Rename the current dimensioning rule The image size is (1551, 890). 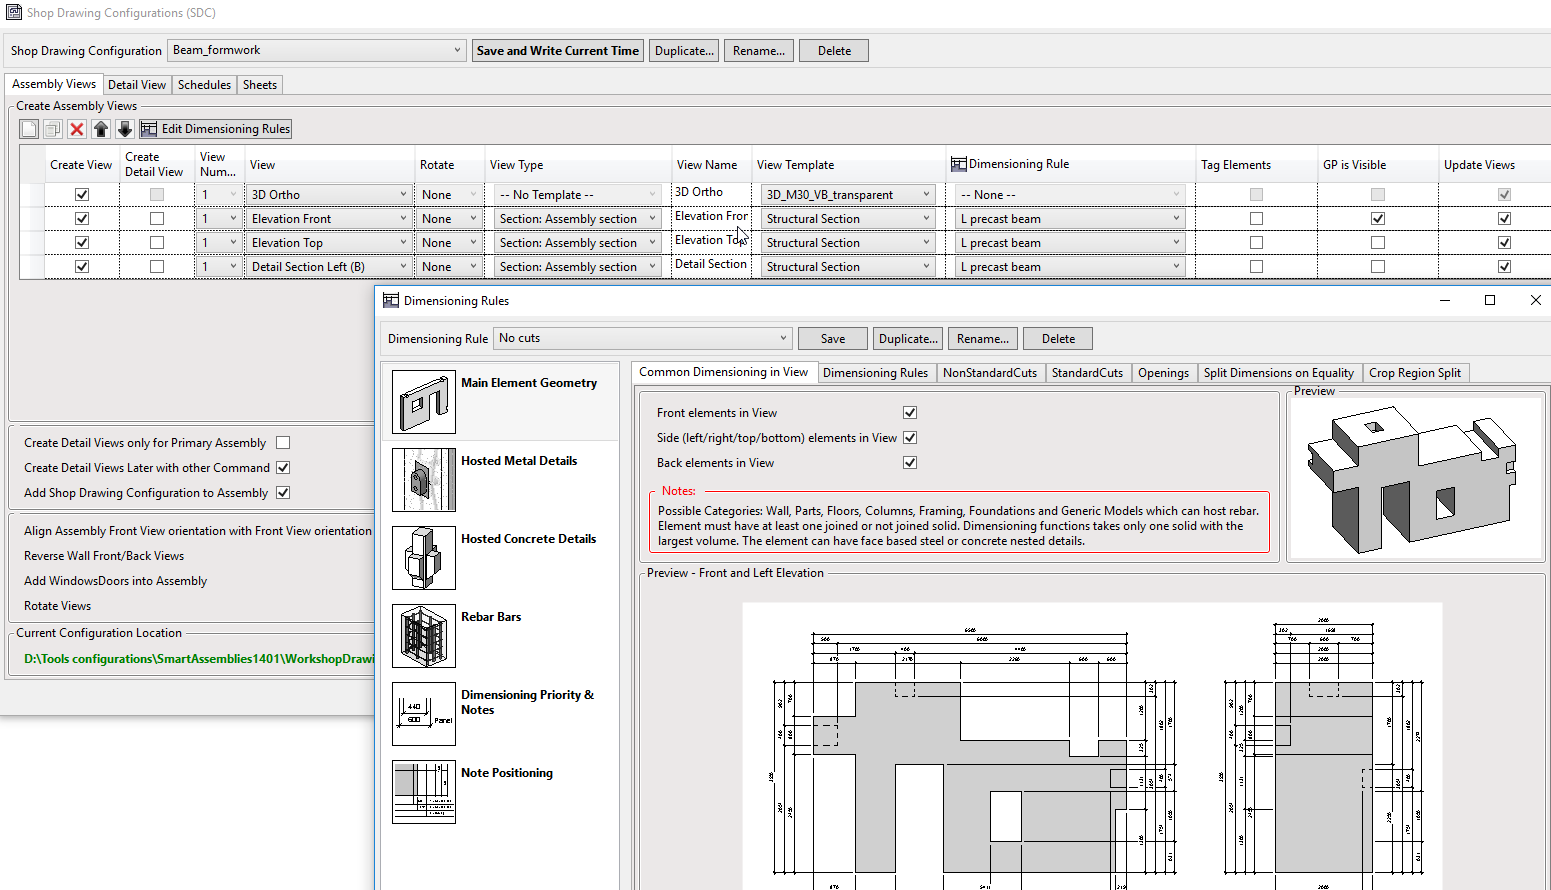click(x=982, y=338)
